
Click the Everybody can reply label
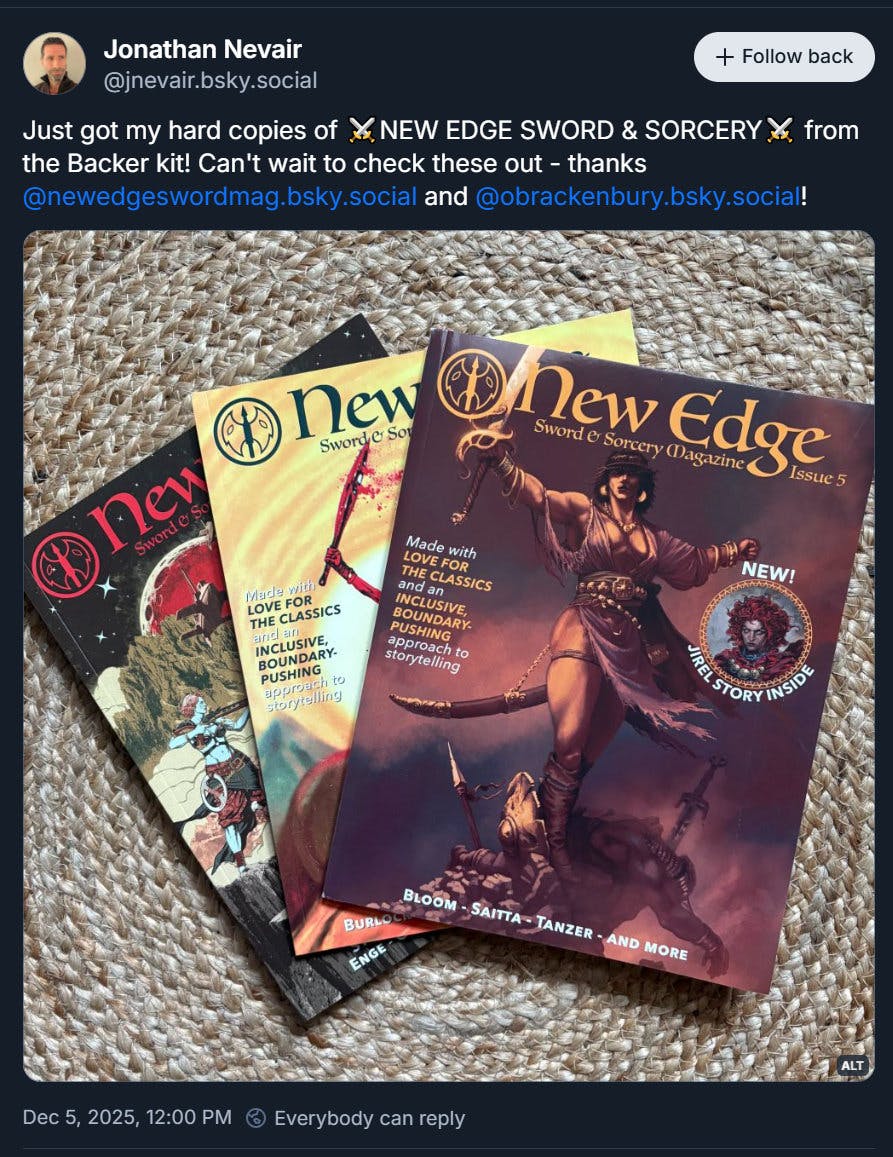tap(369, 1118)
